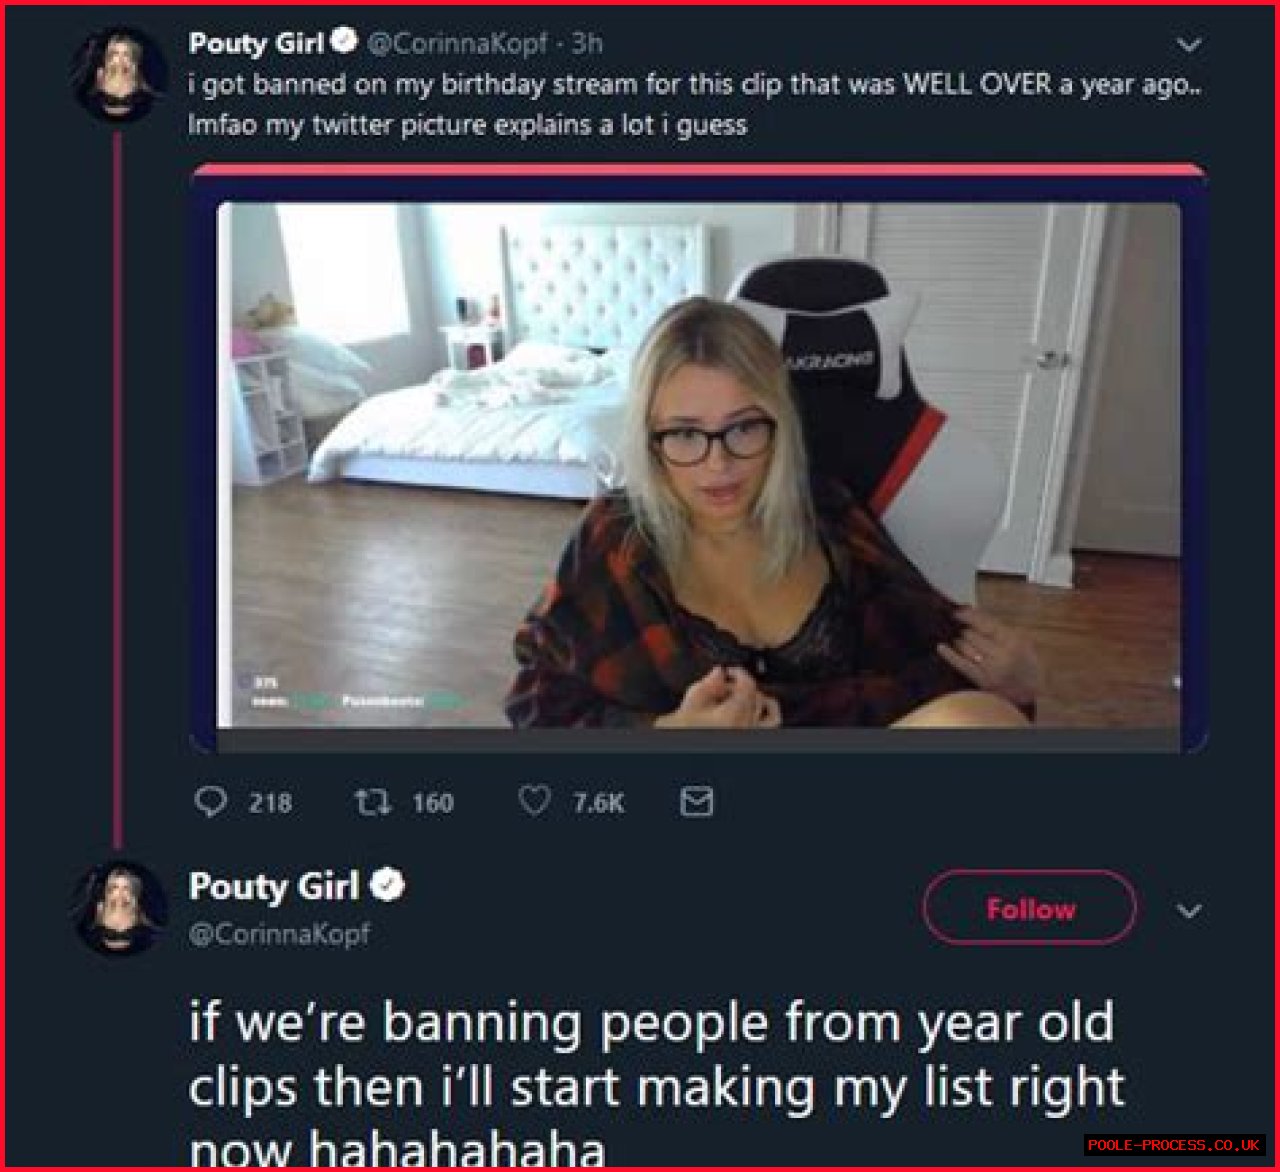1280x1172 pixels.
Task: Click the verified badge beside the Follow button
Action: [x=388, y=886]
